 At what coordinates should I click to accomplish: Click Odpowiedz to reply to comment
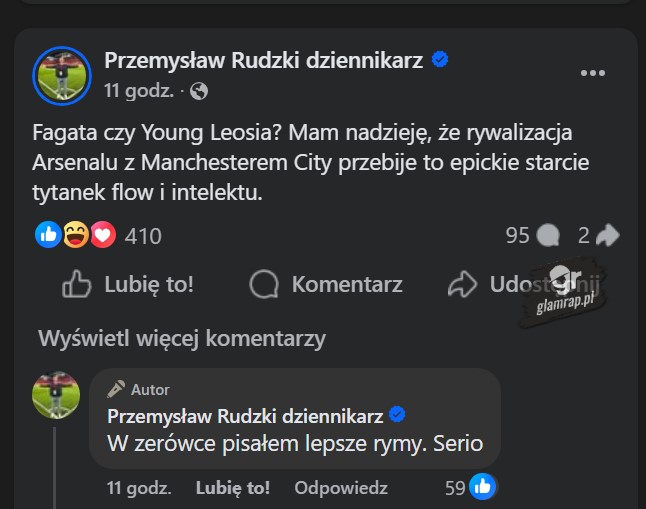click(x=341, y=488)
